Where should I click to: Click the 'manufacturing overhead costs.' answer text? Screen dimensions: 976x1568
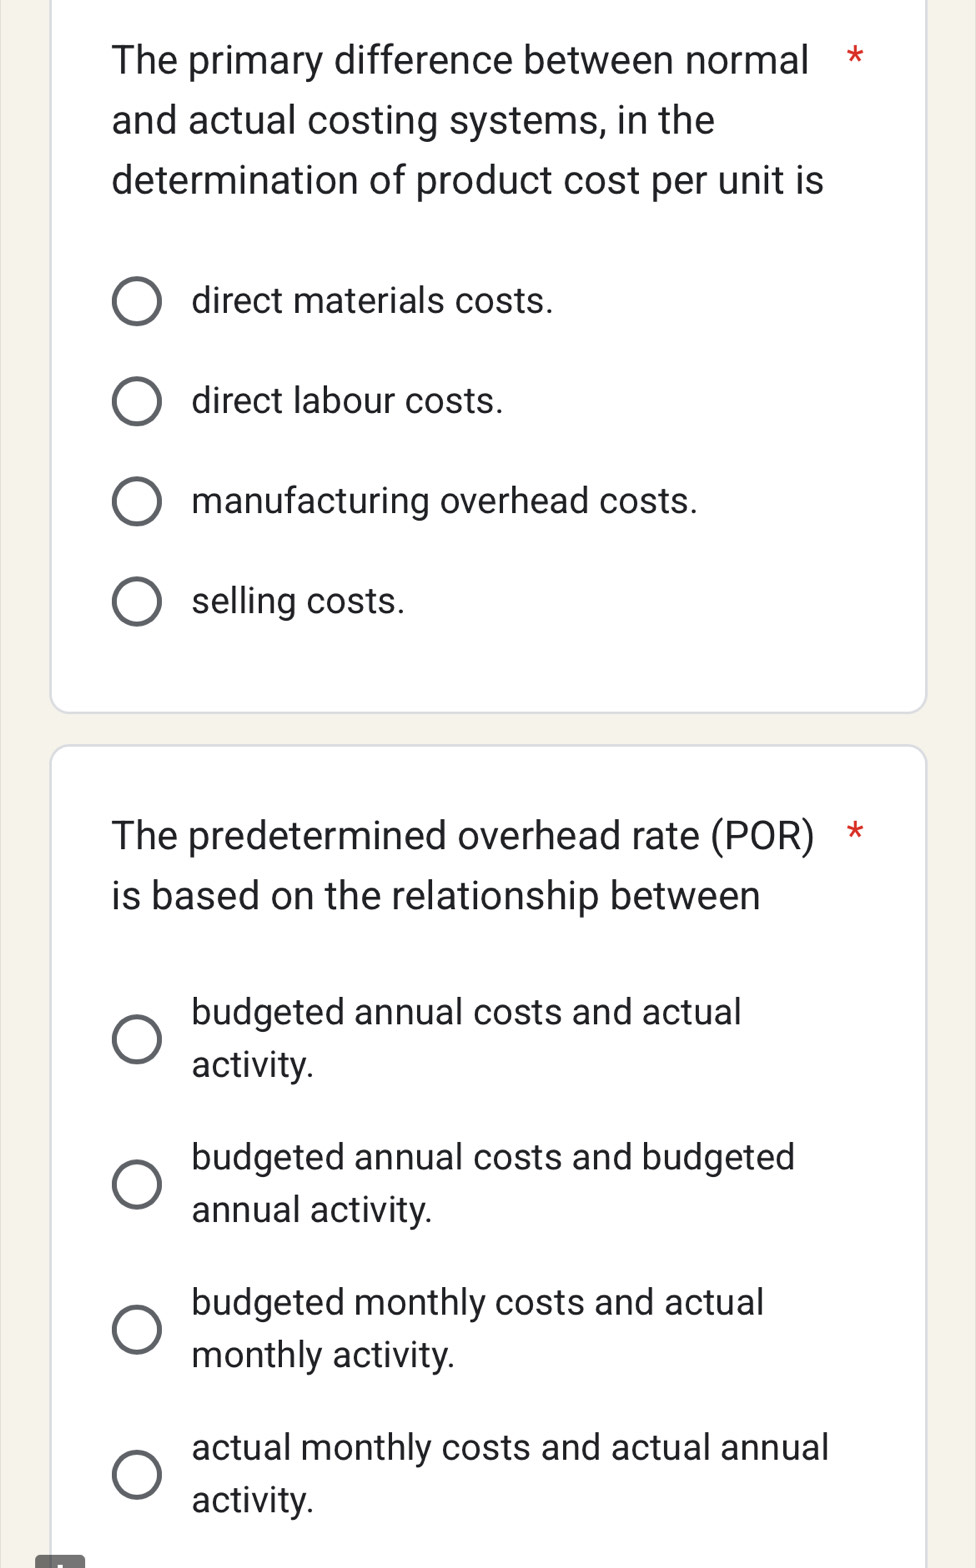[x=444, y=501]
